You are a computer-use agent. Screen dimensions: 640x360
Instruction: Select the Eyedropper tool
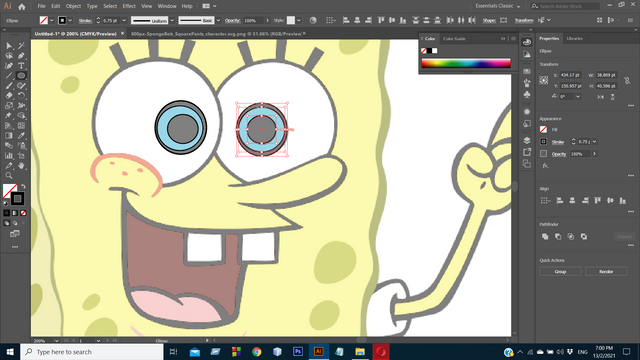pos(21,136)
